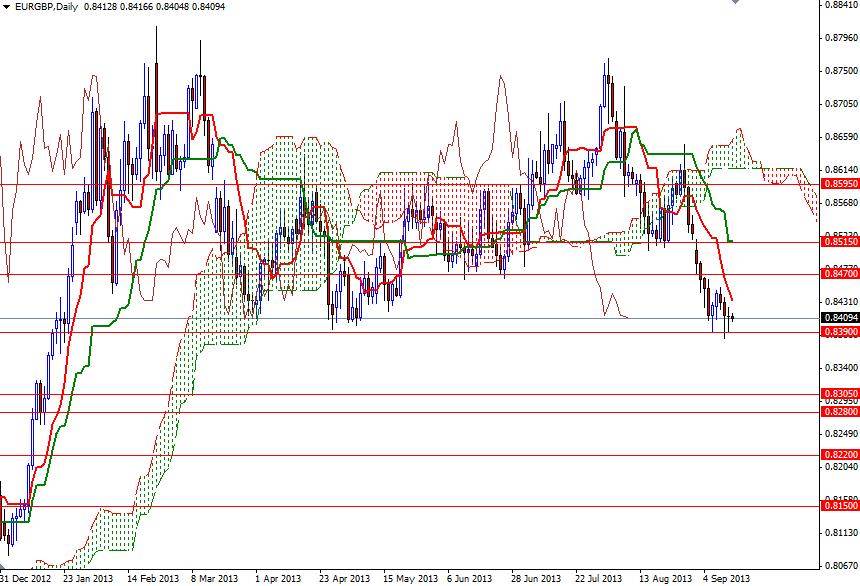
Task: Select the 0.83900 support level label
Action: click(x=840, y=332)
